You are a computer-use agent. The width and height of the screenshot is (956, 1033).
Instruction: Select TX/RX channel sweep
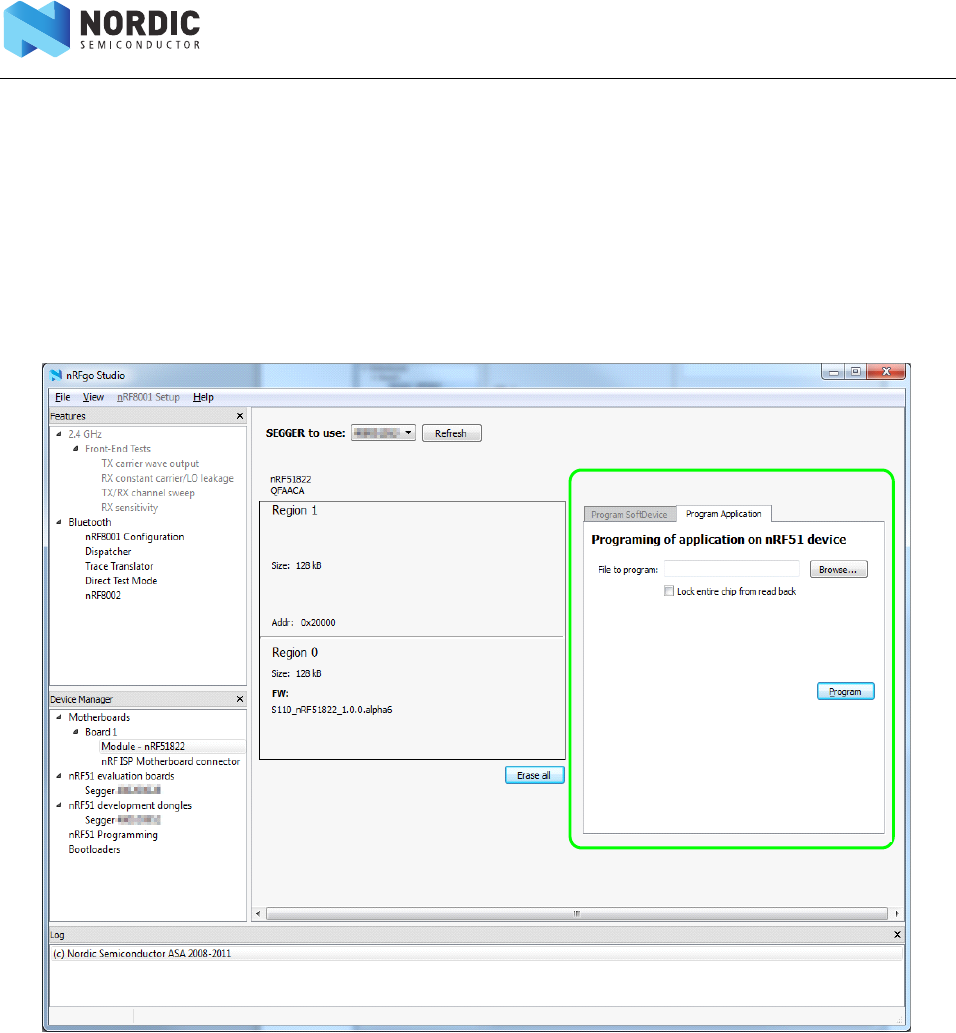click(148, 493)
